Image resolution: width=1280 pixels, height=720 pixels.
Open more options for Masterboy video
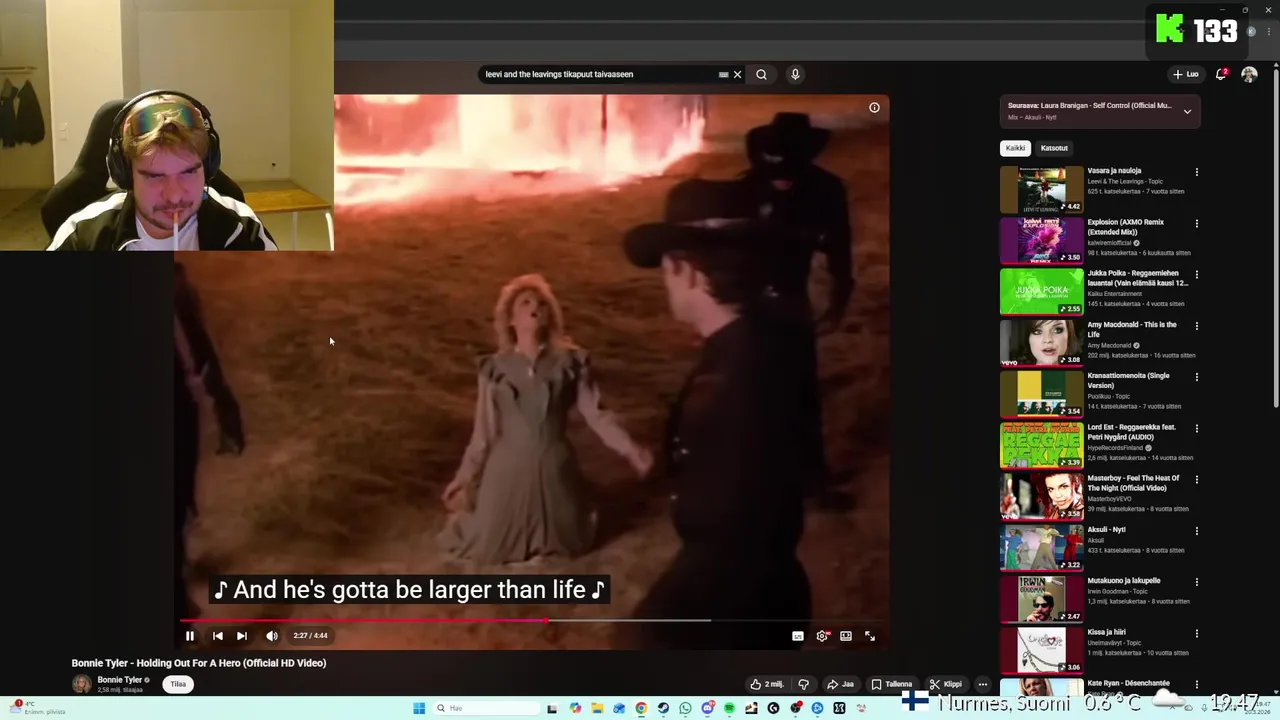point(1196,479)
